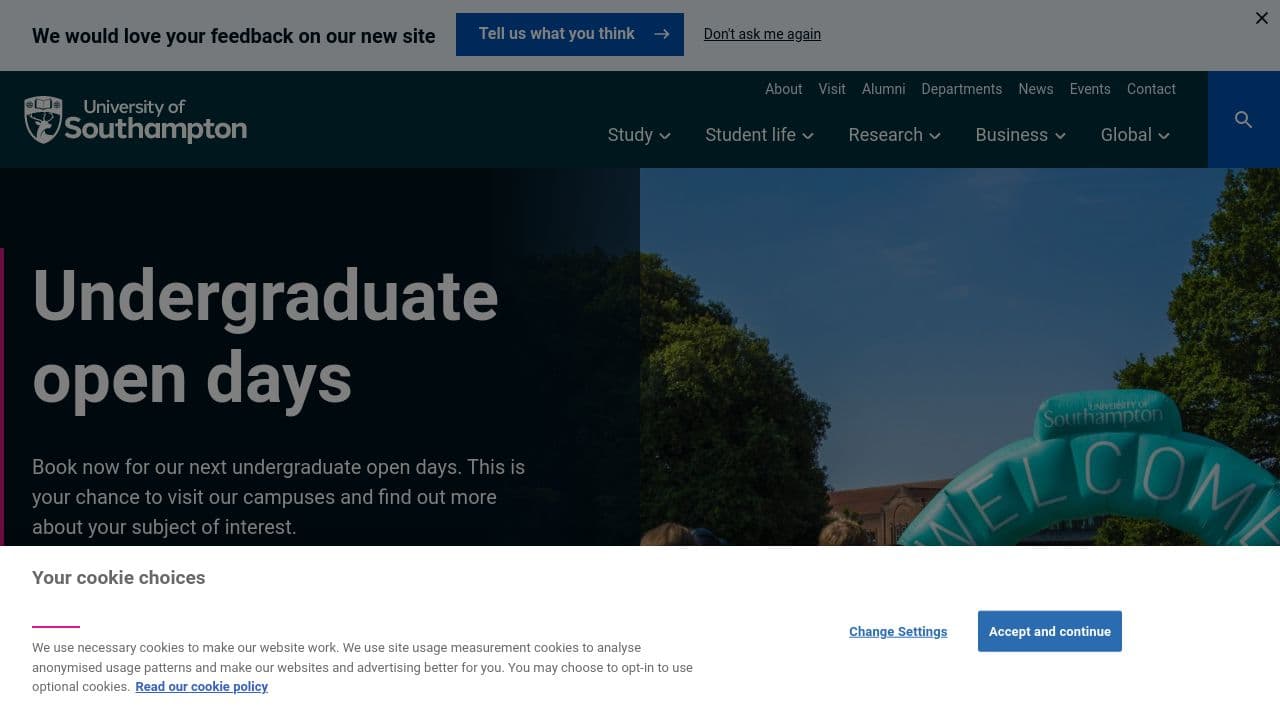
Task: Click the arrow on Tell us what you think
Action: (x=661, y=33)
